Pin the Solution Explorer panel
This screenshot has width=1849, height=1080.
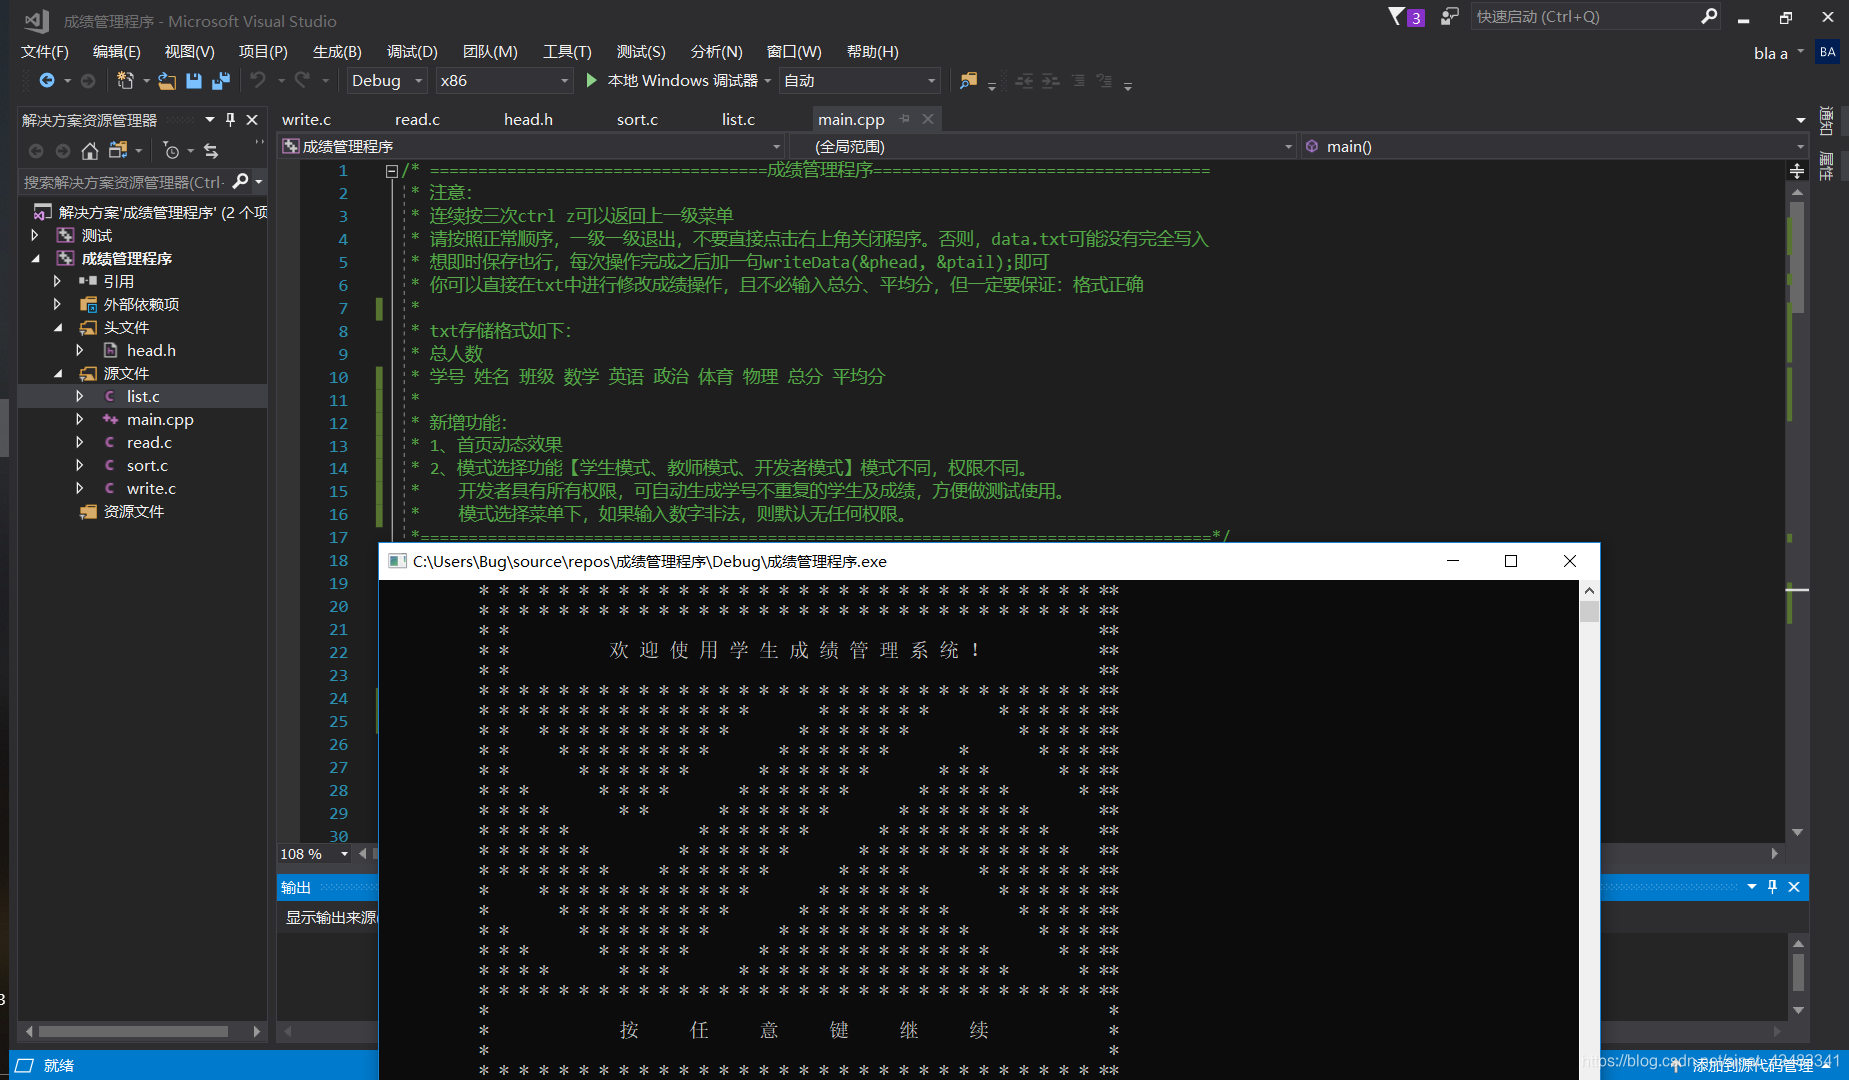(231, 119)
